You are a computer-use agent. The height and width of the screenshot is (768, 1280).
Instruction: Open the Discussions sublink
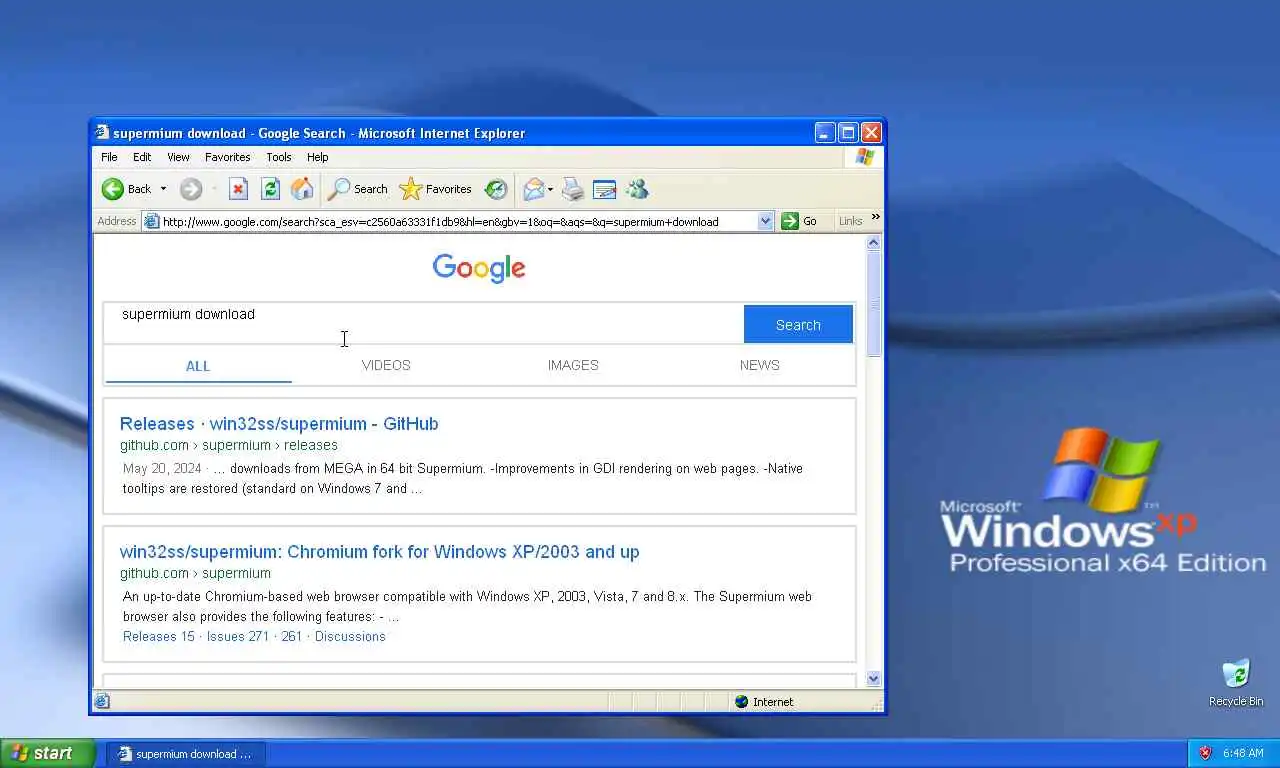350,636
